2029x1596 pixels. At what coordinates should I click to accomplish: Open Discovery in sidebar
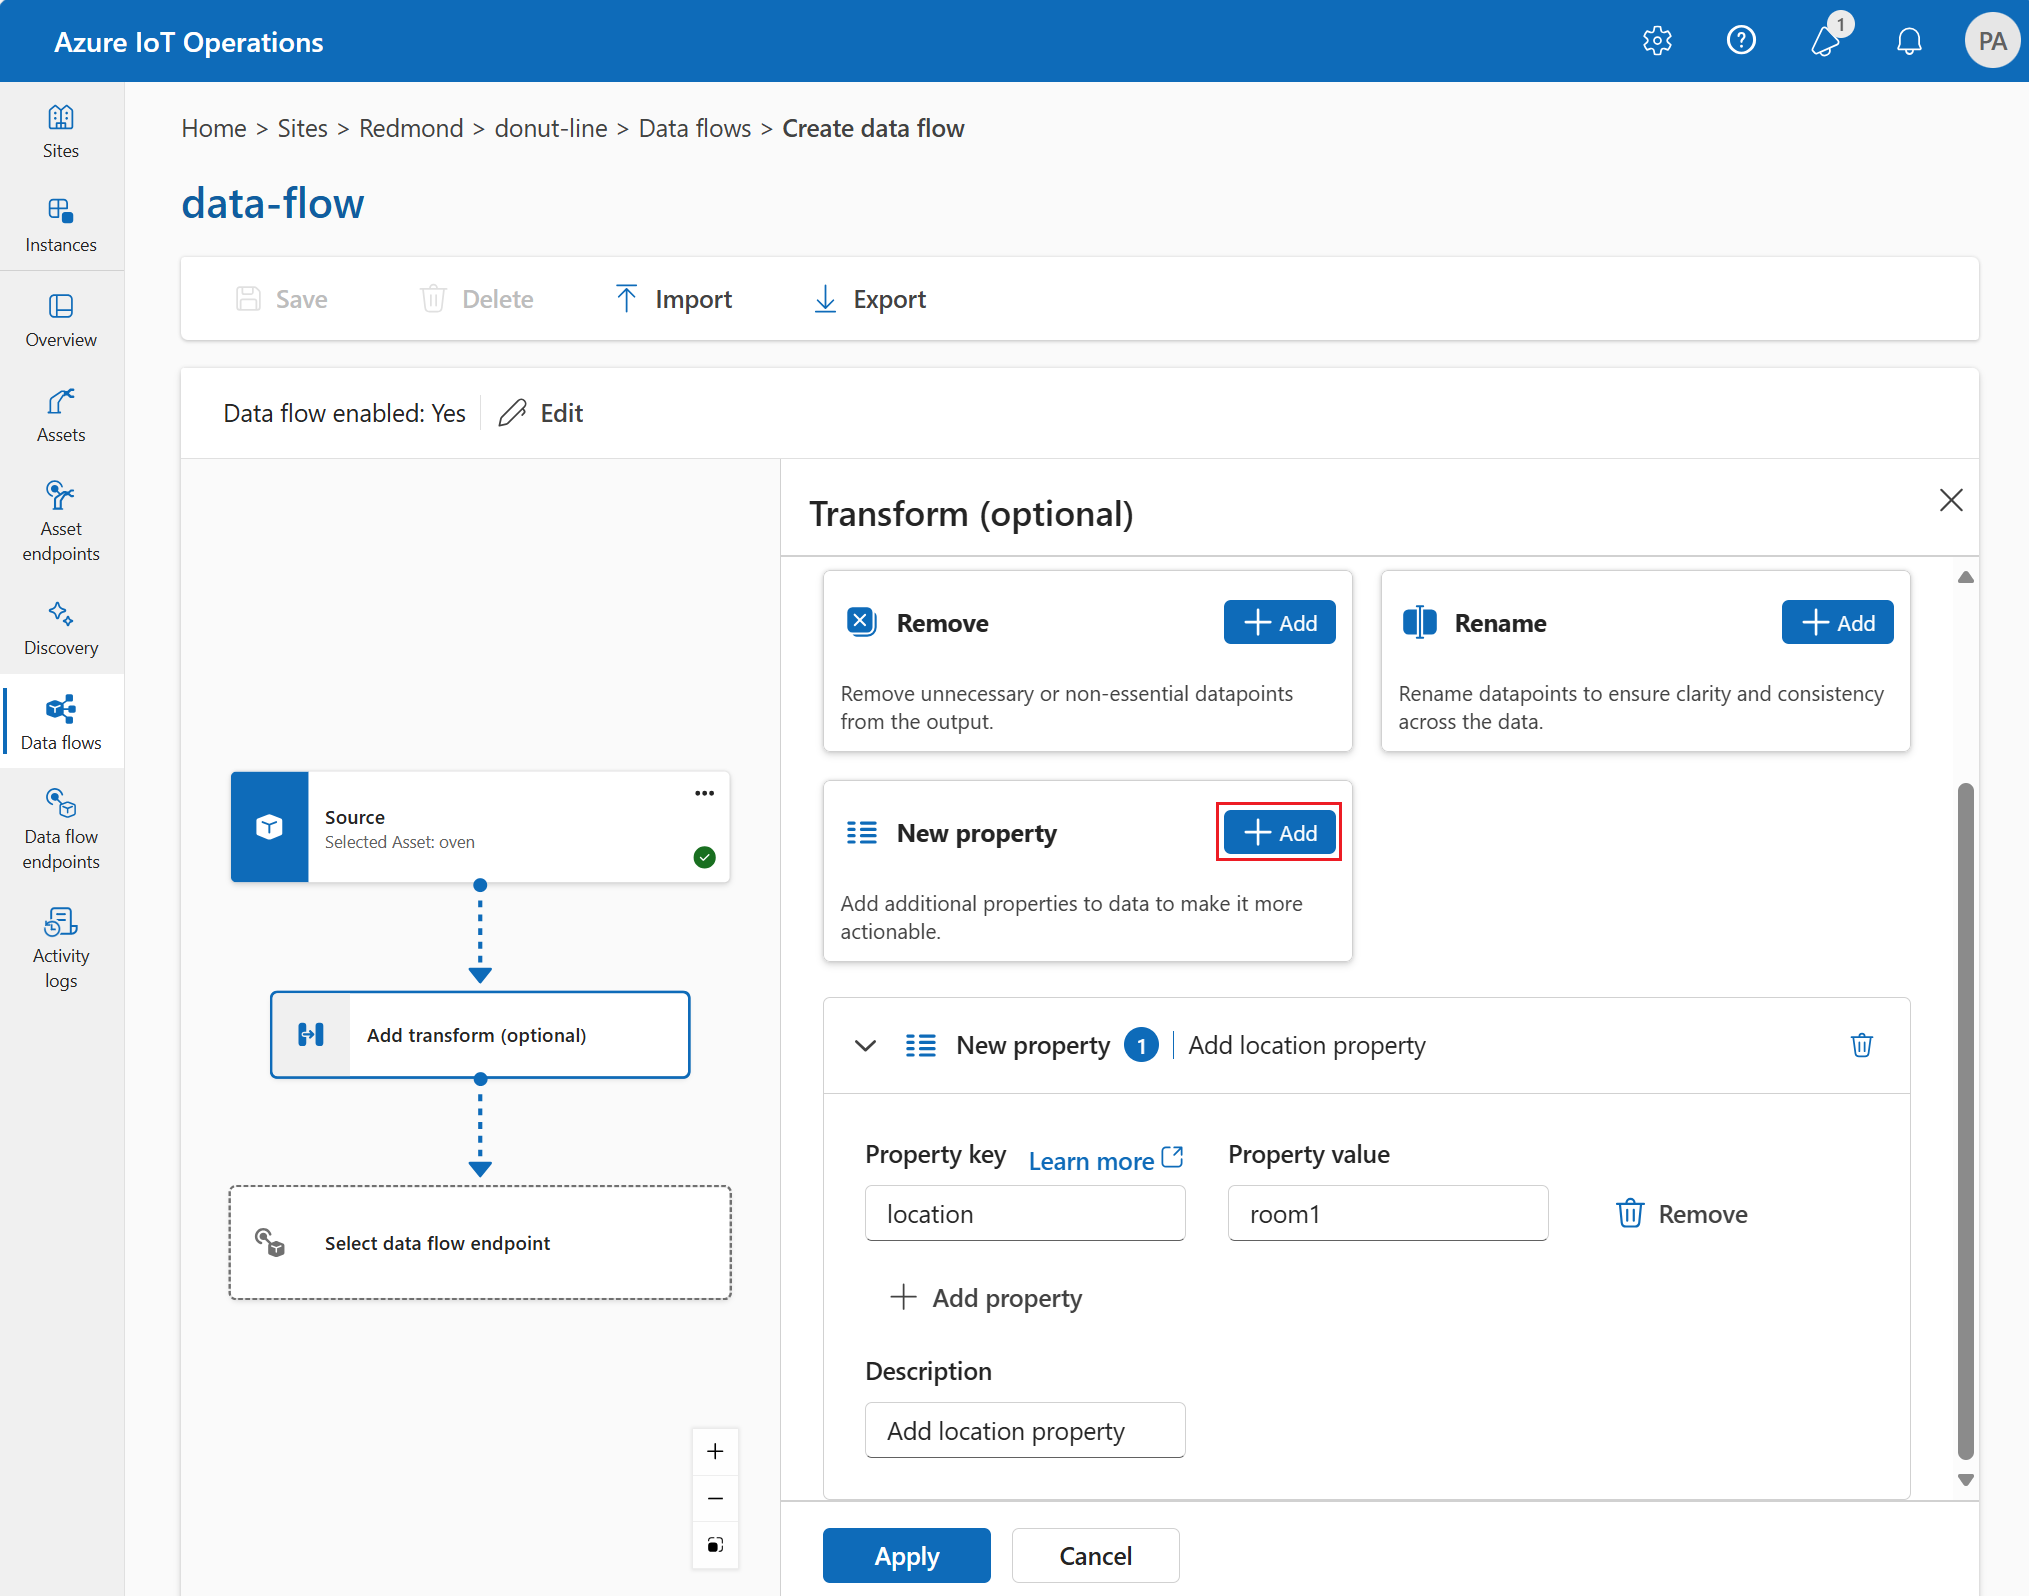[x=61, y=628]
